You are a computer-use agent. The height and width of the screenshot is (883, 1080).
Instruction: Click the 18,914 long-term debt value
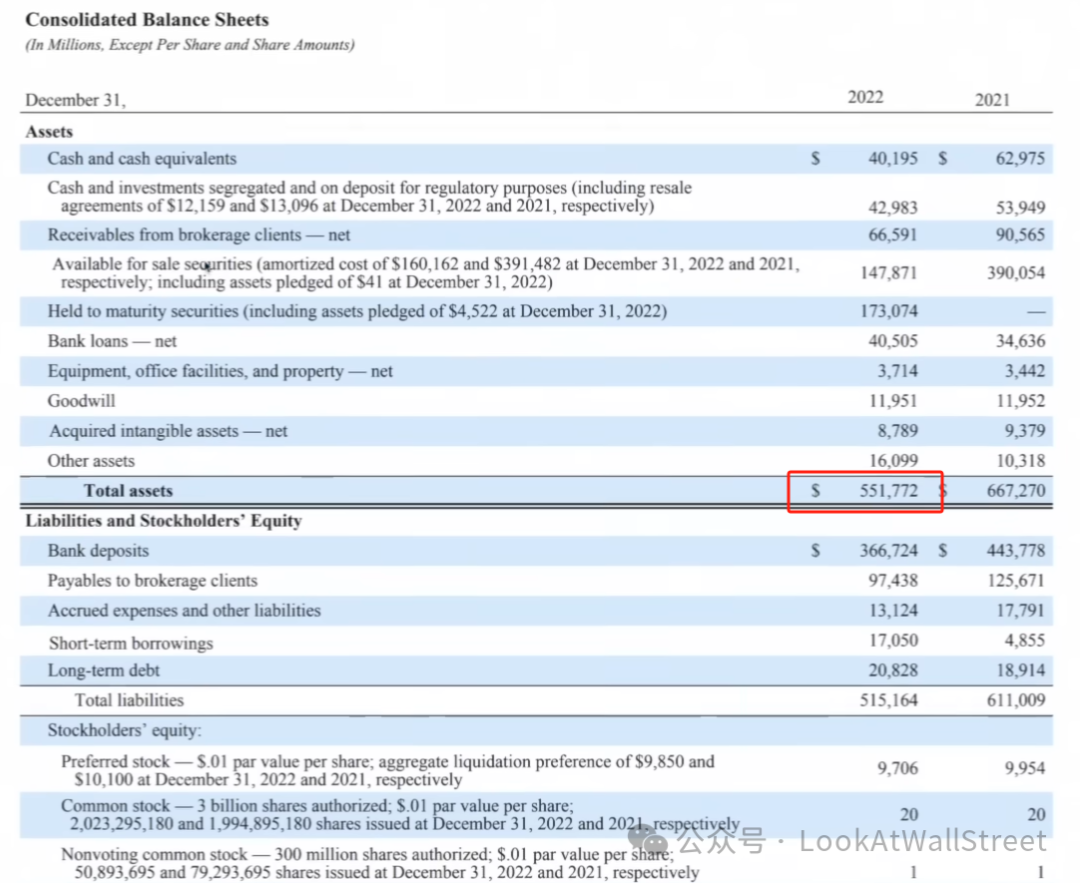click(1021, 671)
